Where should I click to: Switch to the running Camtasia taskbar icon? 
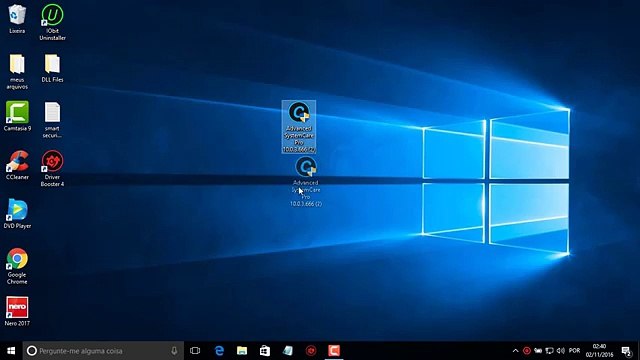tap(334, 351)
